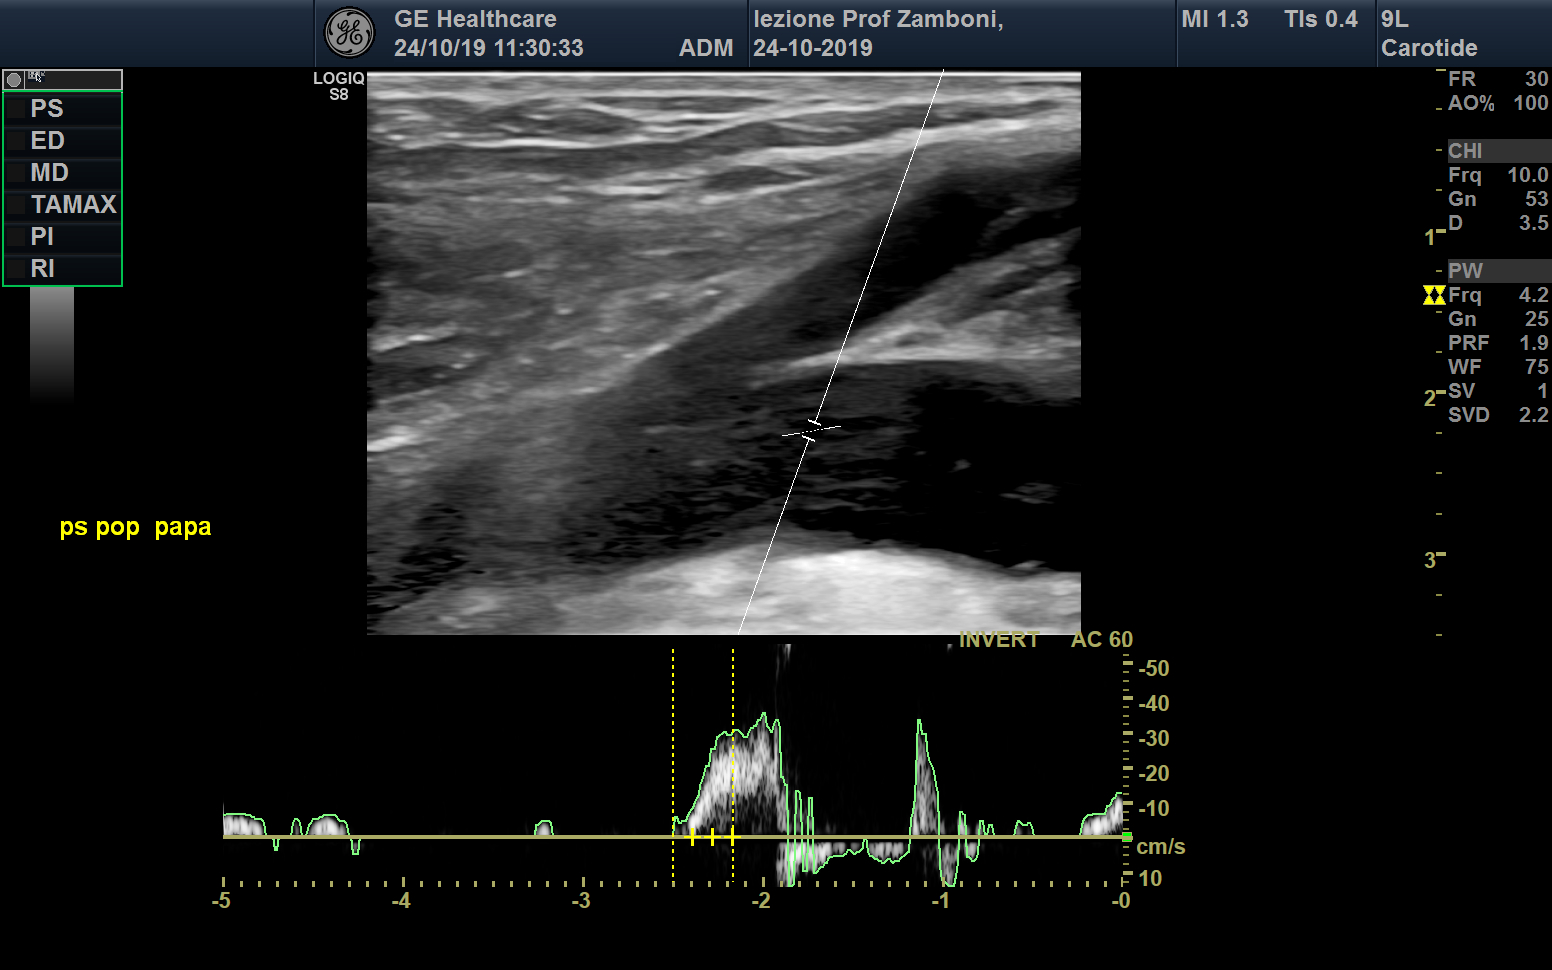Toggle the PS measurement checkbox

[x=17, y=109]
